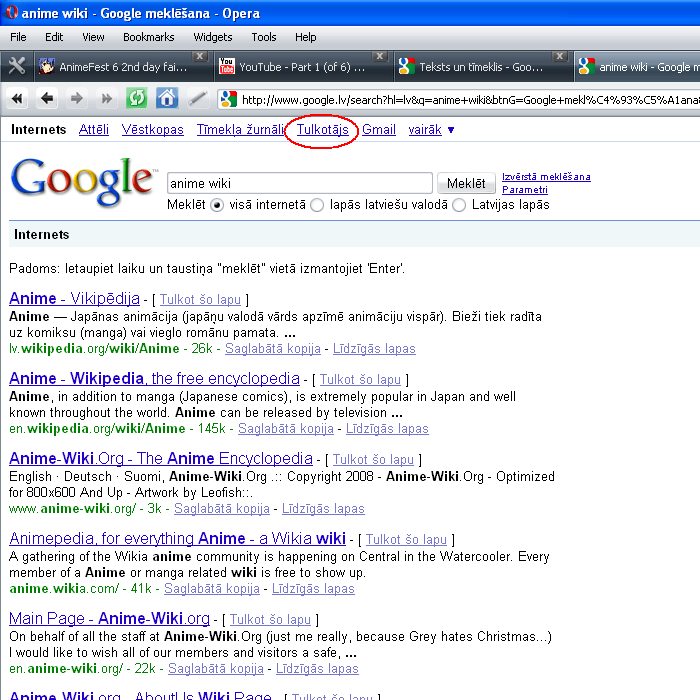Screen dimensions: 700x700
Task: Click the Meklēt search button
Action: pos(466,183)
